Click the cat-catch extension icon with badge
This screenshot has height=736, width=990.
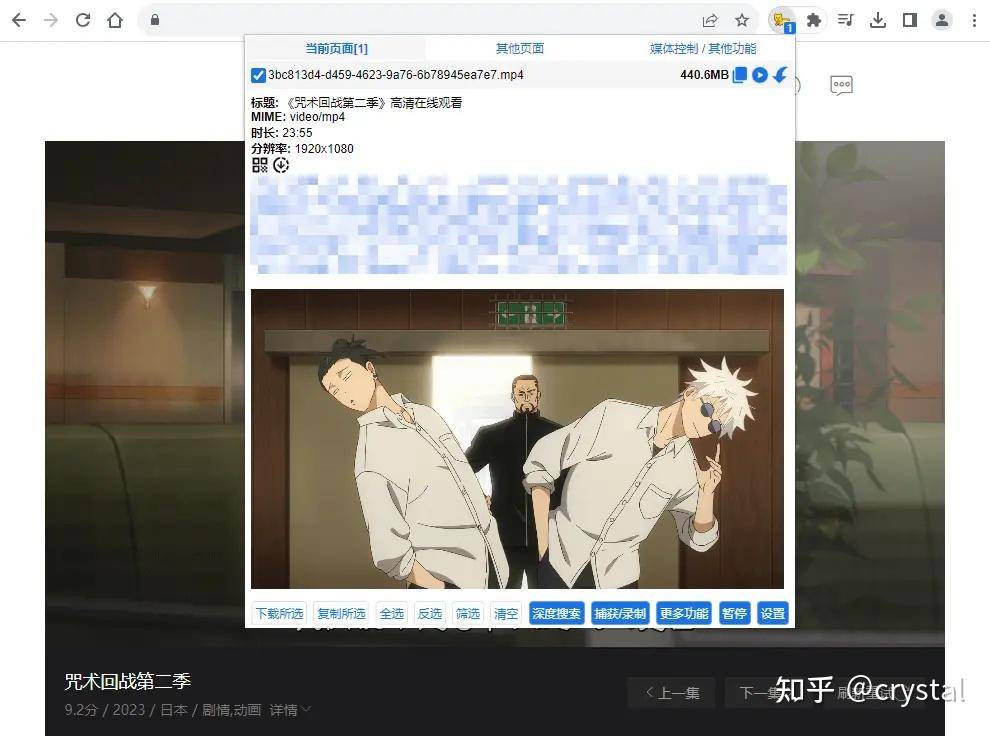(x=782, y=21)
